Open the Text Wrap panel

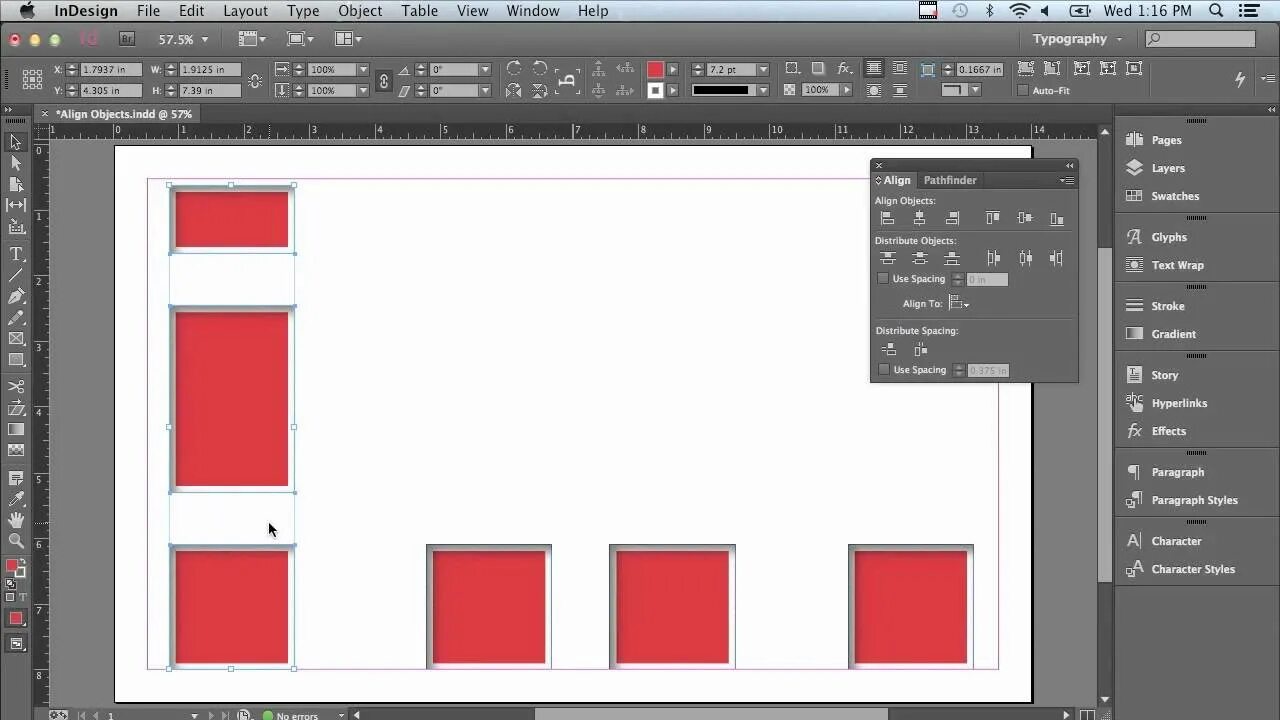1177,265
